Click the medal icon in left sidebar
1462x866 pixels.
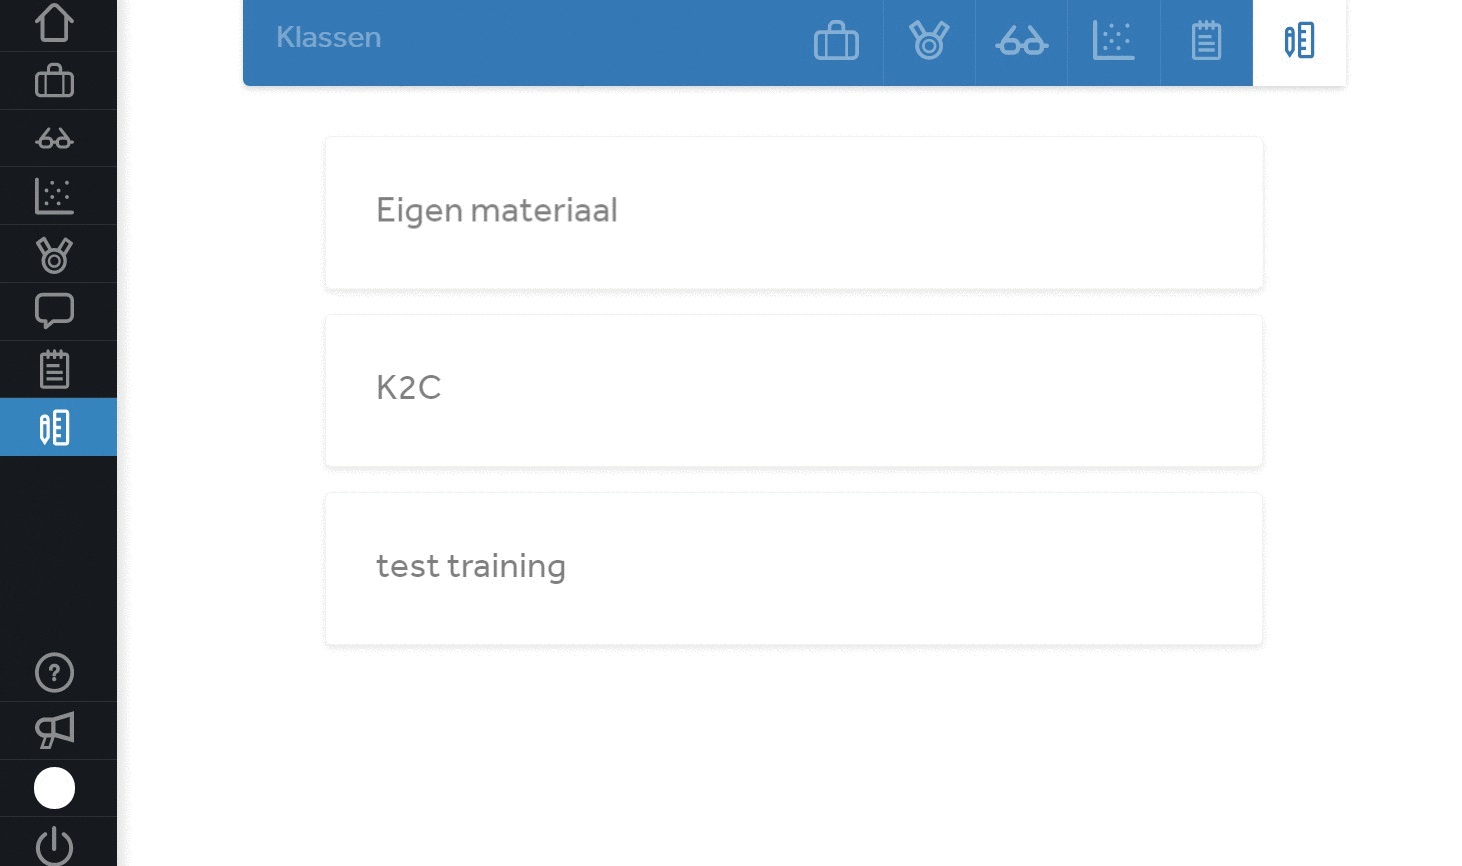[x=54, y=254]
